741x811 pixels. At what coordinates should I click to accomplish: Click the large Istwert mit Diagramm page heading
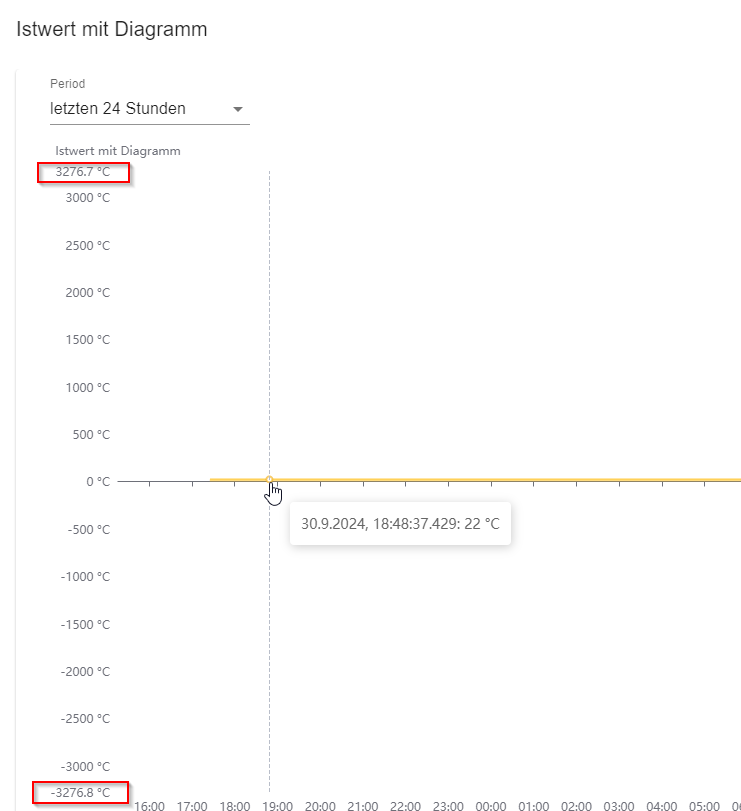(x=112, y=29)
